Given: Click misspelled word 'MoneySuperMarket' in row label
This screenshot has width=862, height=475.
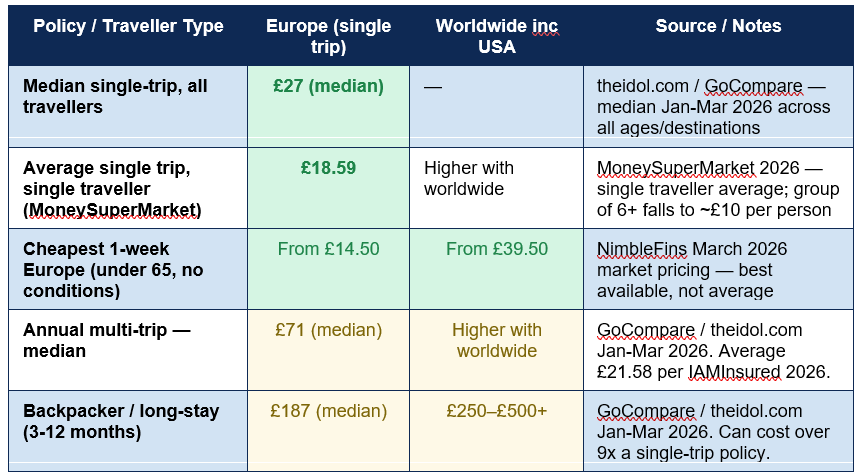Looking at the screenshot, I should (112, 210).
